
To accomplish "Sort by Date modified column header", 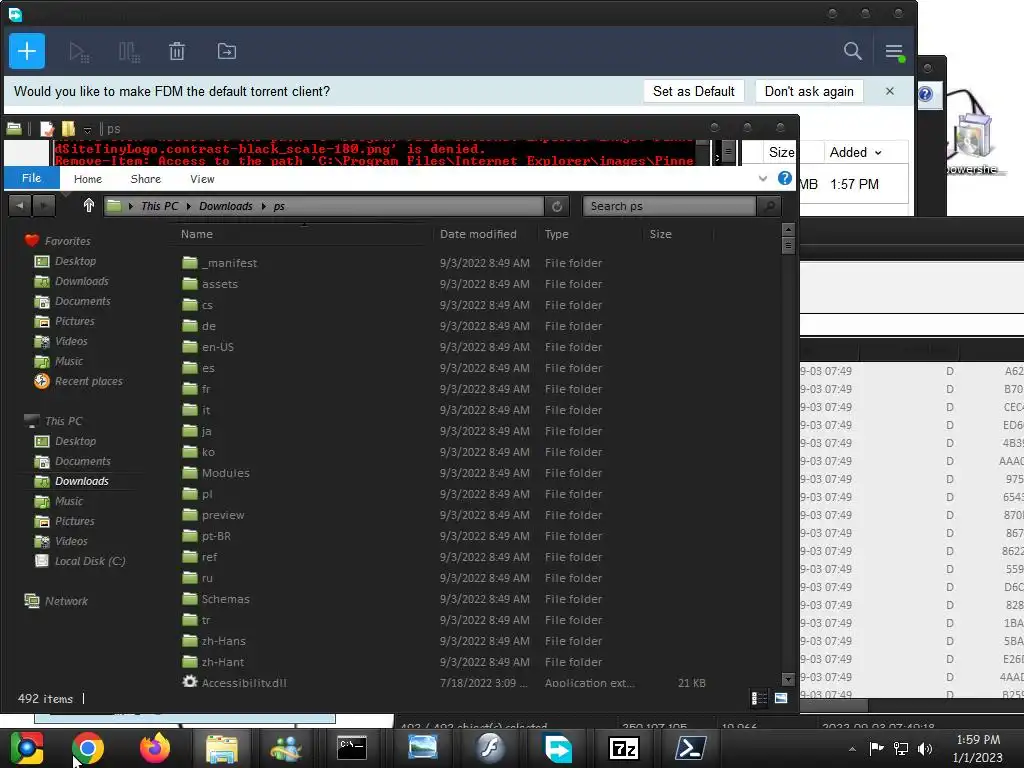I will coord(478,234).
